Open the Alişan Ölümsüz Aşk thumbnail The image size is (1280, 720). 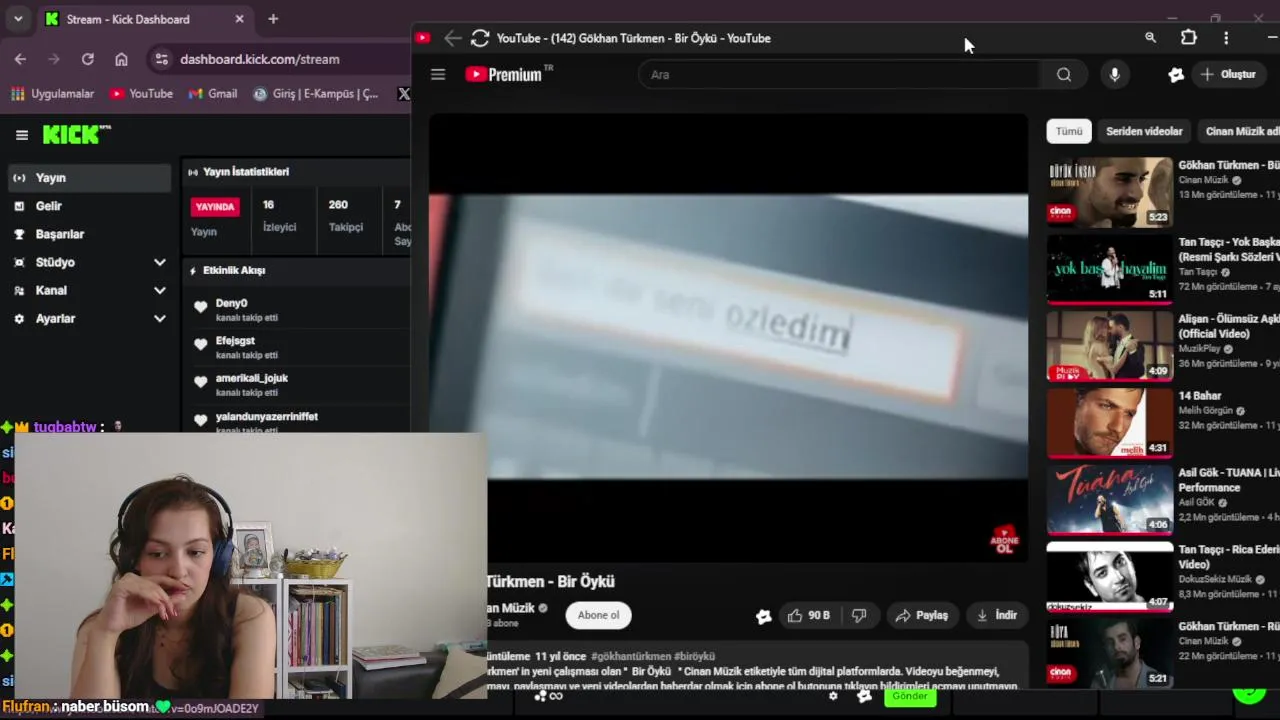[1110, 346]
